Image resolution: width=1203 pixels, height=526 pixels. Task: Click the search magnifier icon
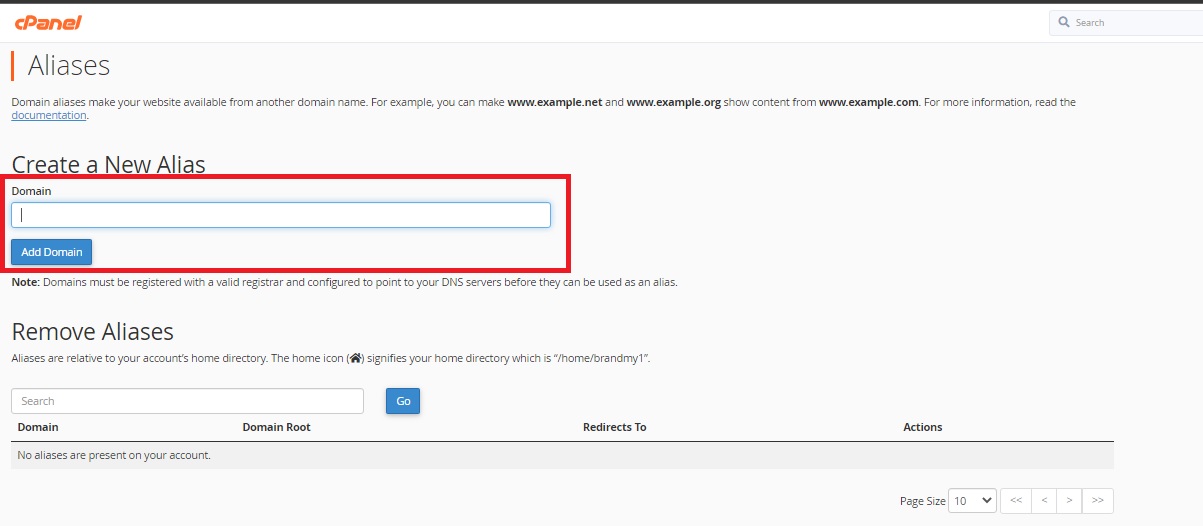tap(1064, 22)
